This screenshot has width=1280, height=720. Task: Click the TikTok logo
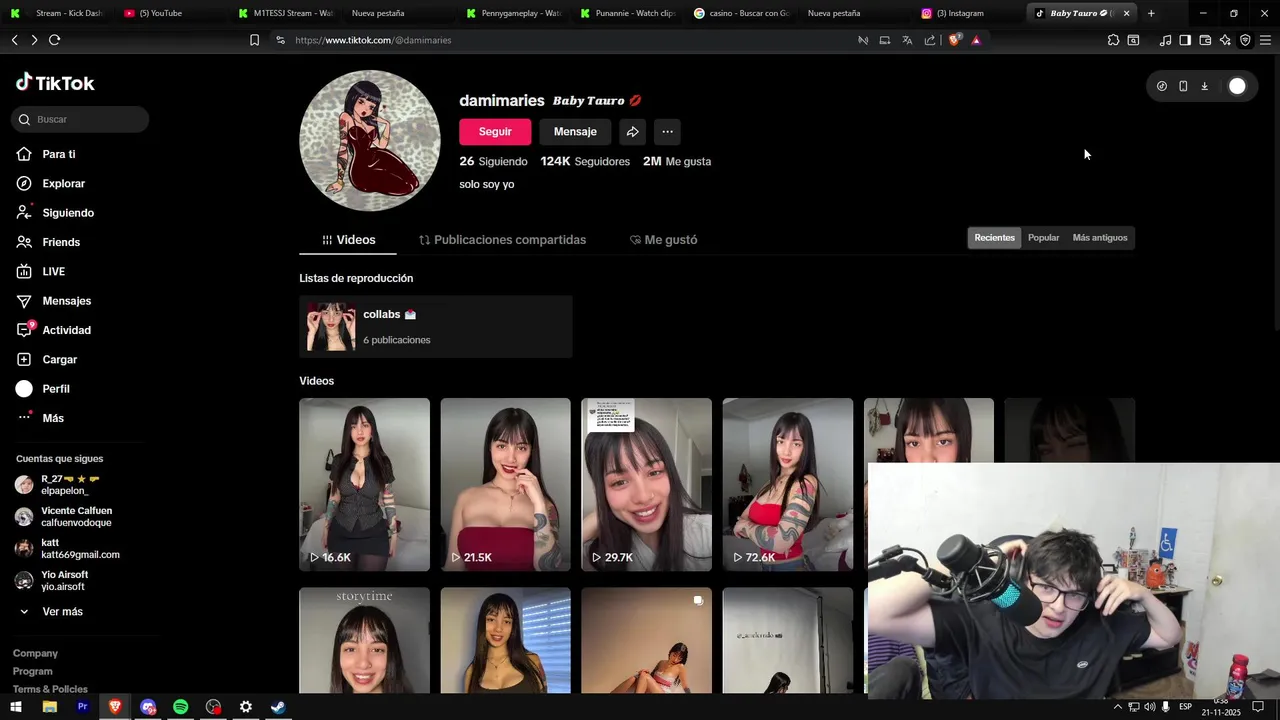(x=55, y=83)
